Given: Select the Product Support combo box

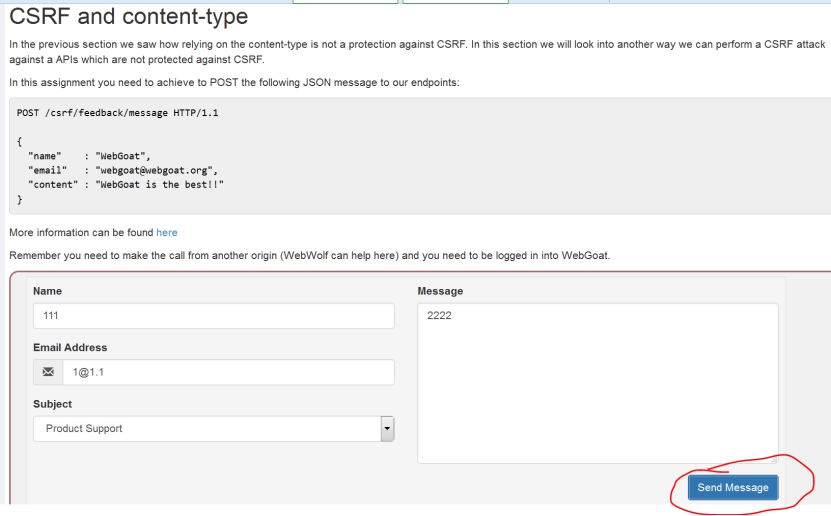Looking at the screenshot, I should [x=214, y=429].
